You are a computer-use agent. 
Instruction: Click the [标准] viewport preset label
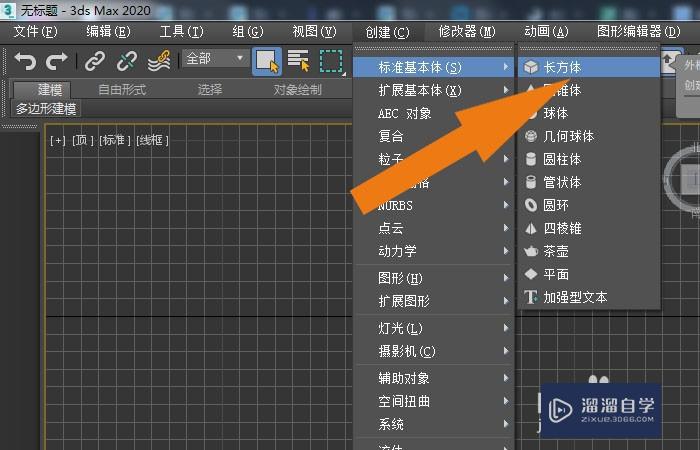pyautogui.click(x=115, y=141)
